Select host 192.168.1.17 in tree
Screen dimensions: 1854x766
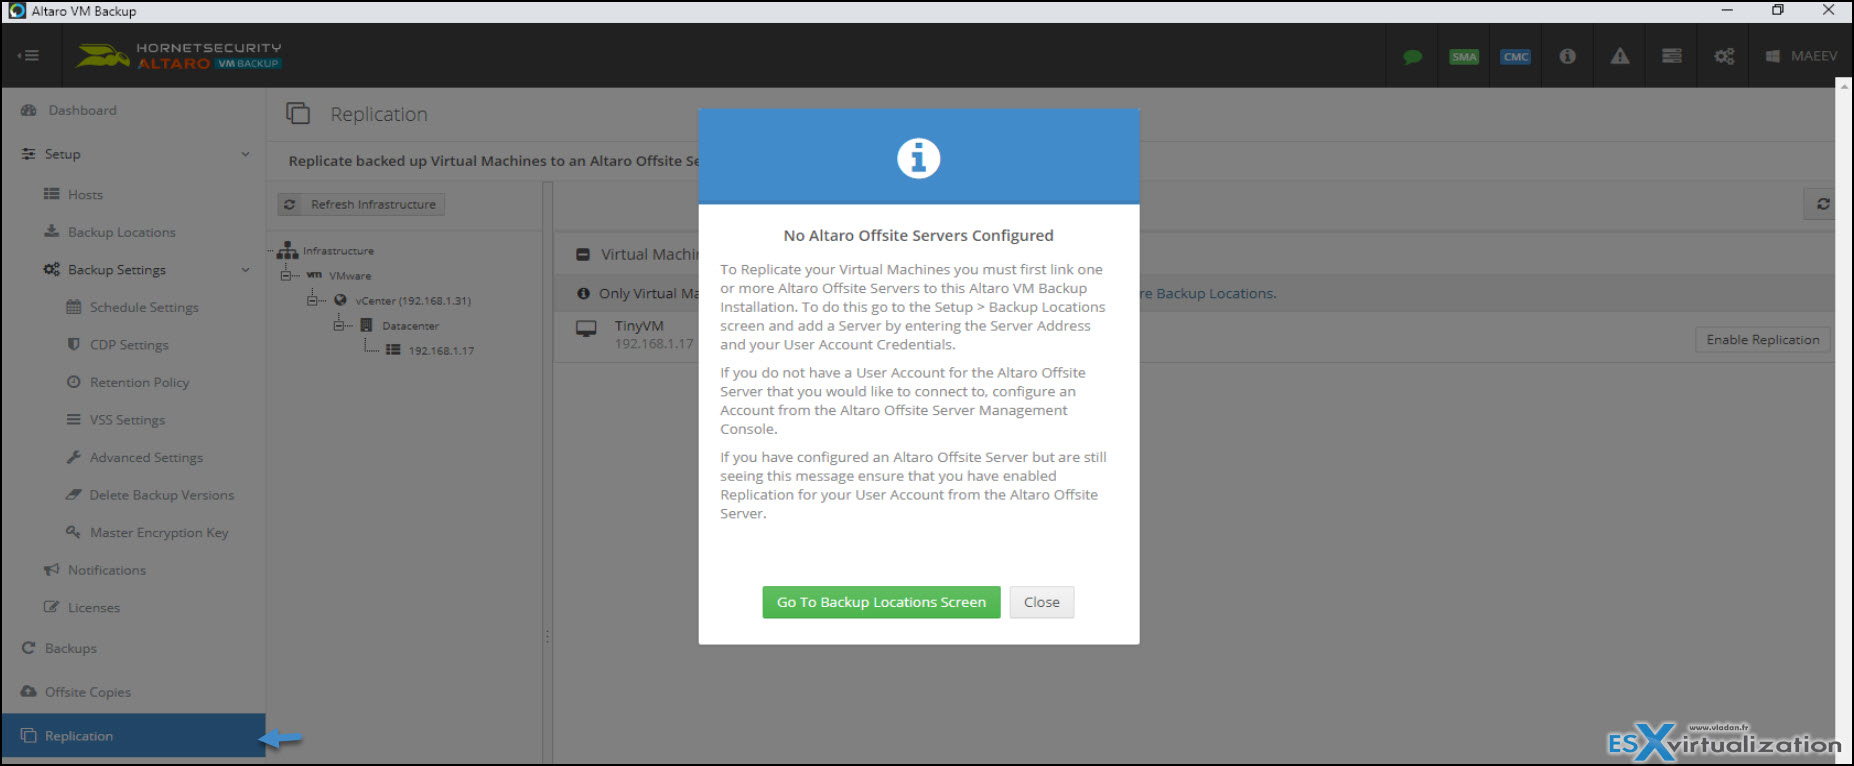coord(441,351)
